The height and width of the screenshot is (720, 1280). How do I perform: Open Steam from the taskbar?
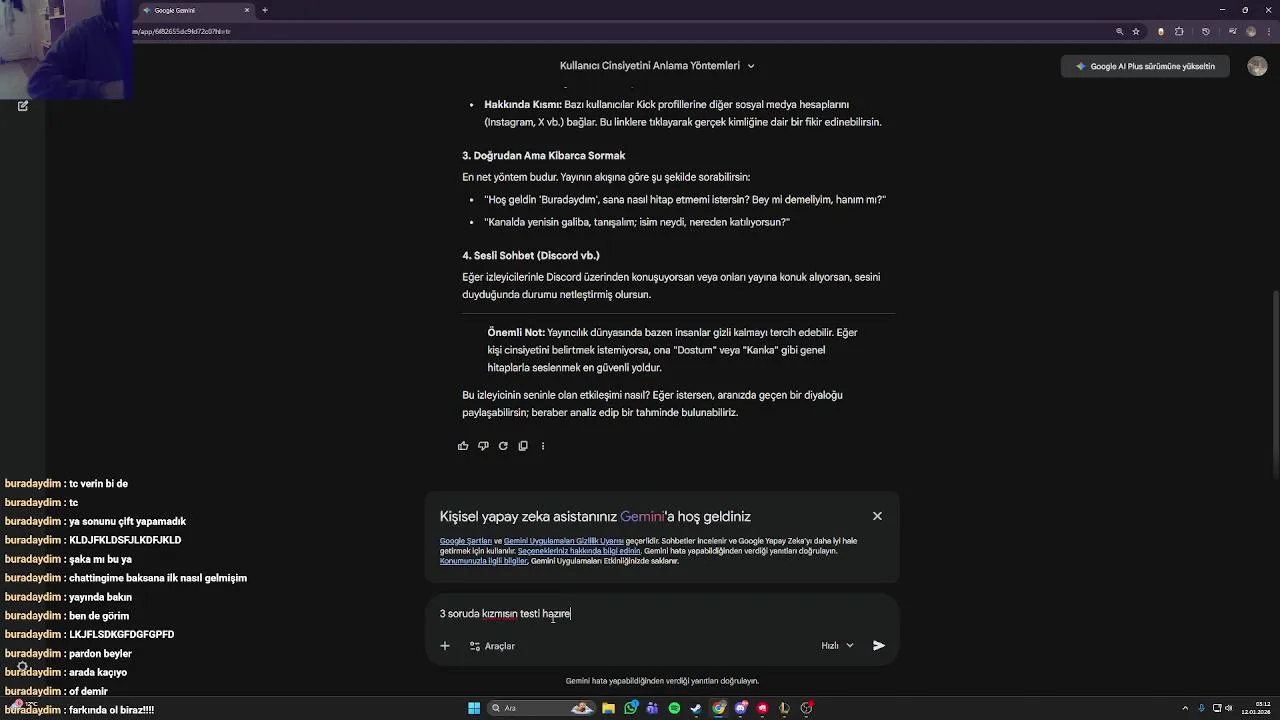point(696,708)
